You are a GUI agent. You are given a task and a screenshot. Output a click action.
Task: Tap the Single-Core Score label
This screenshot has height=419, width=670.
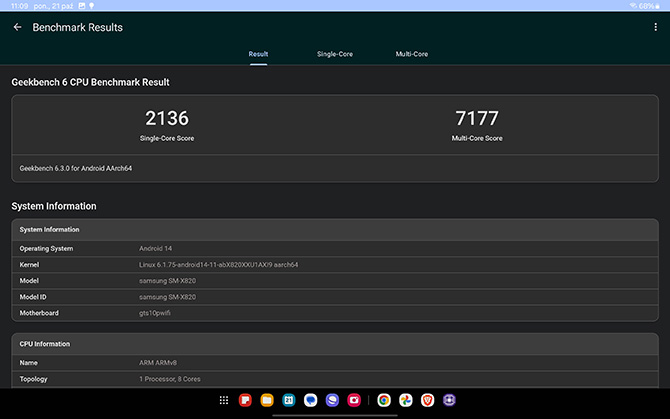(x=167, y=138)
